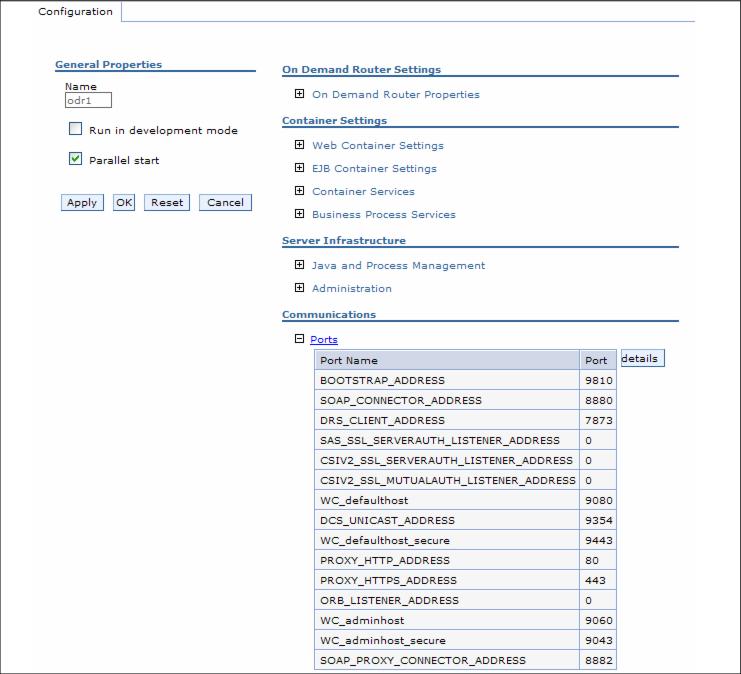Select SOAP_CONNECTOR_ADDRESS port name
This screenshot has height=674, width=741.
(x=401, y=400)
